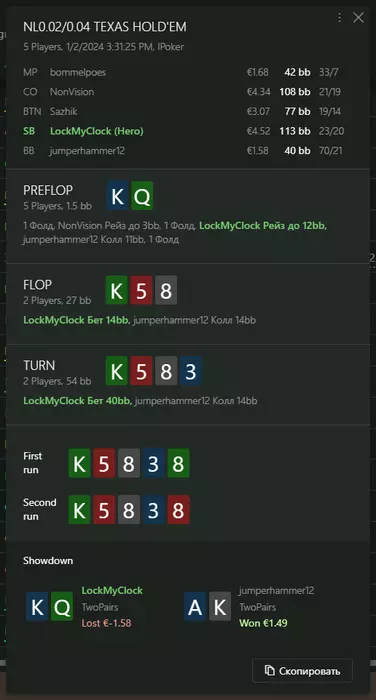
Task: Click the green King flop card
Action: pyautogui.click(x=117, y=290)
